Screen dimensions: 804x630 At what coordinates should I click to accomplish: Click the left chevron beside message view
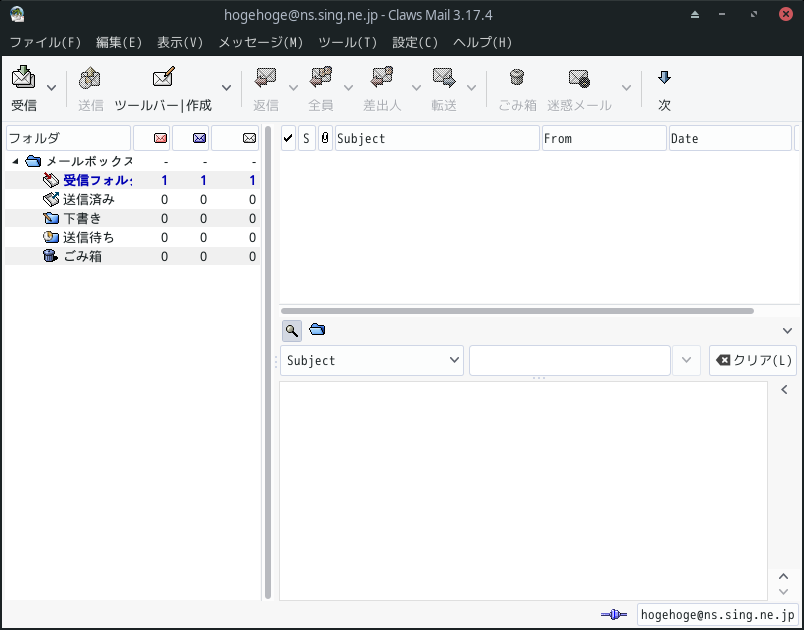(x=785, y=390)
